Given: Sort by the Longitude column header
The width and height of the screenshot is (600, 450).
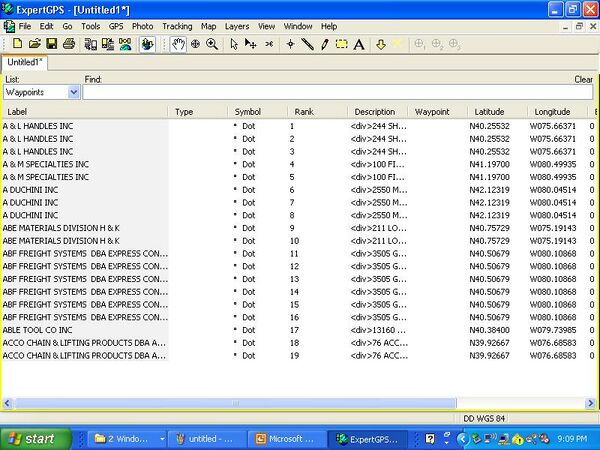Looking at the screenshot, I should point(557,112).
